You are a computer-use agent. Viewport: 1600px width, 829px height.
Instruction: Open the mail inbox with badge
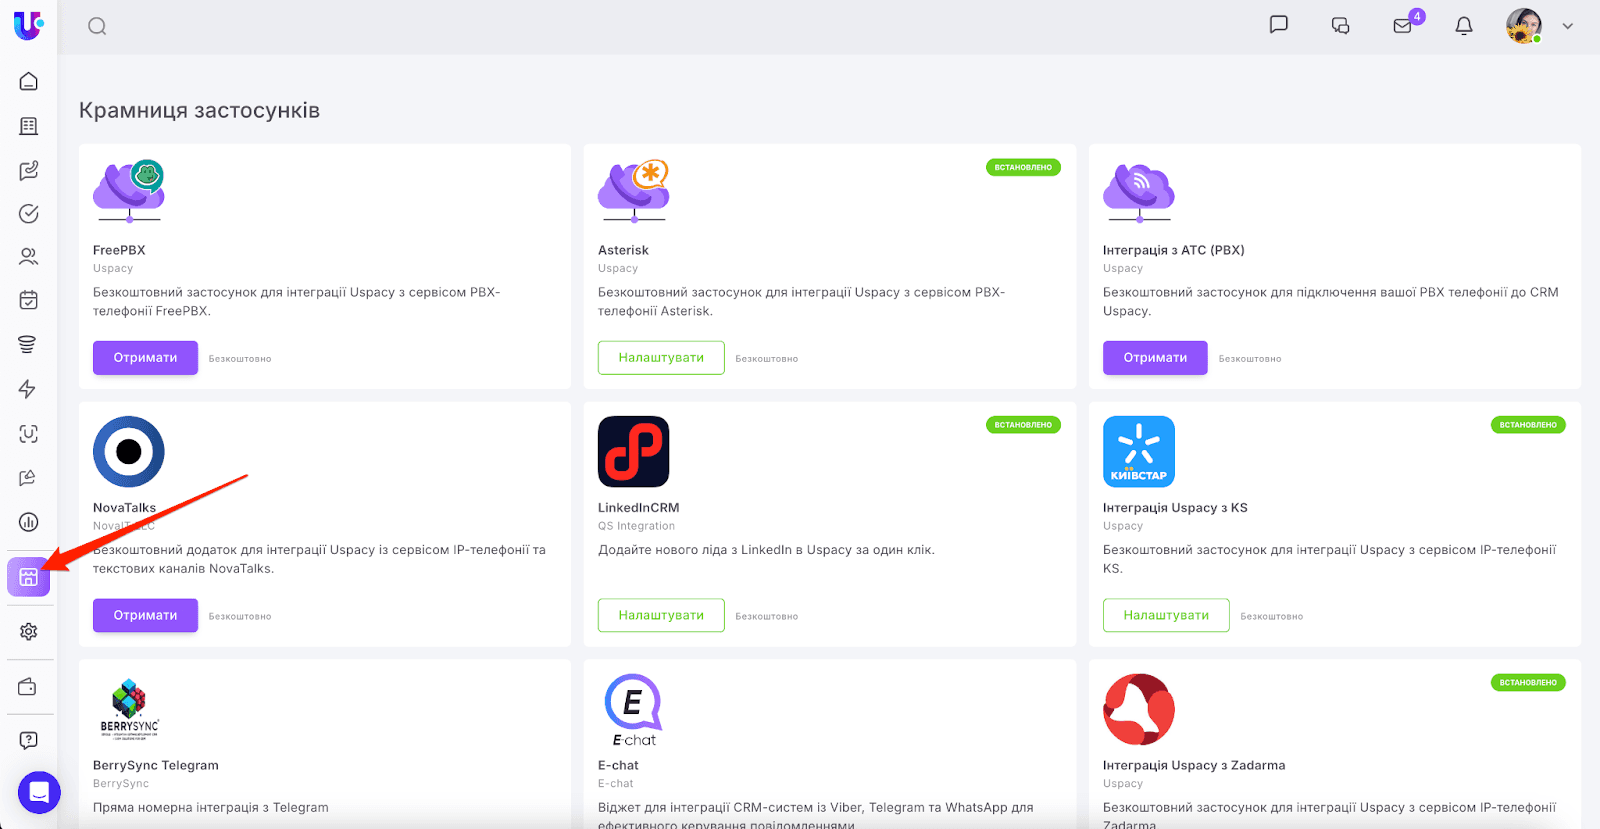point(1403,26)
